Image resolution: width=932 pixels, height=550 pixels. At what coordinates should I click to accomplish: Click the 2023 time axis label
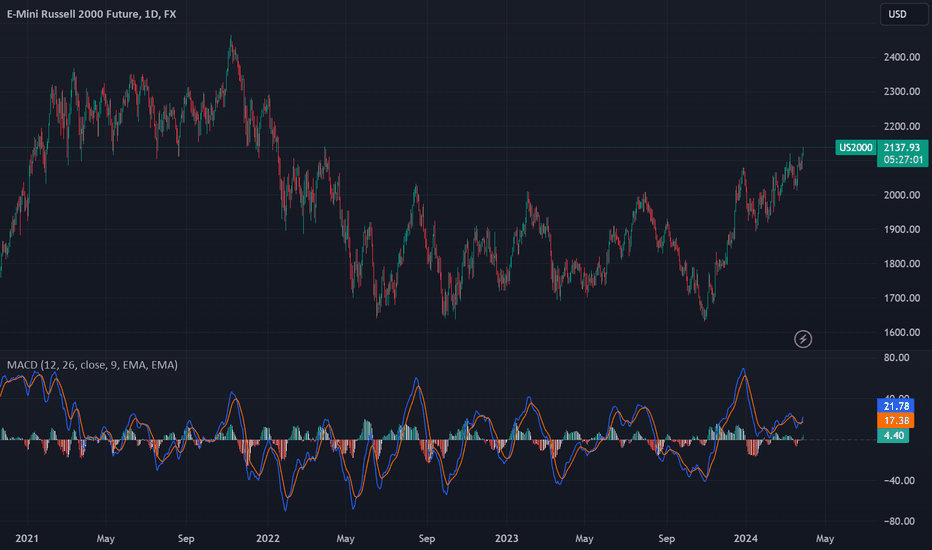(x=506, y=538)
